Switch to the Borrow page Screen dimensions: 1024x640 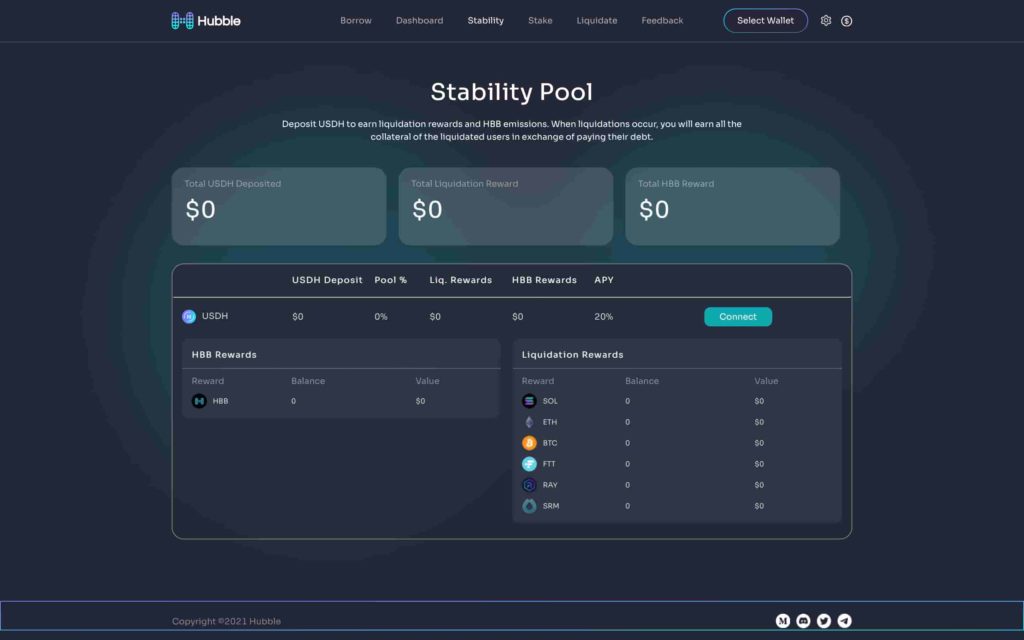tap(355, 19)
